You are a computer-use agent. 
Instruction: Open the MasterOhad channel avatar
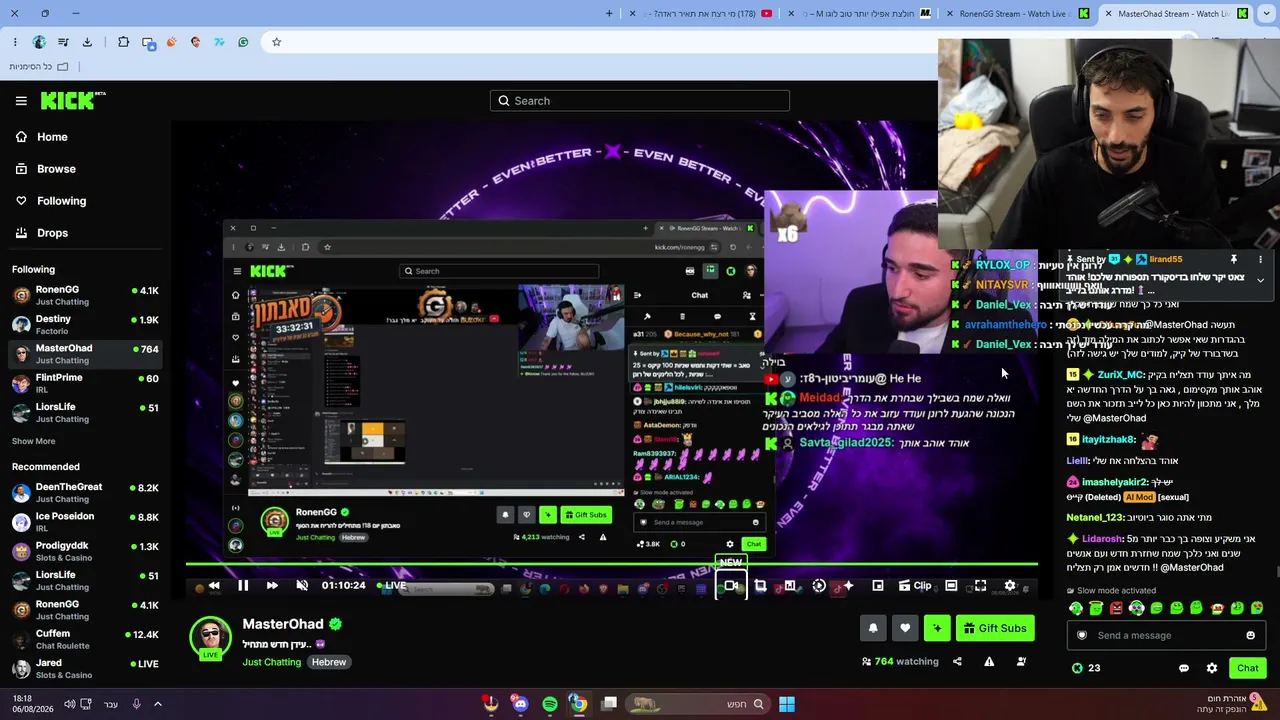tap(210, 638)
